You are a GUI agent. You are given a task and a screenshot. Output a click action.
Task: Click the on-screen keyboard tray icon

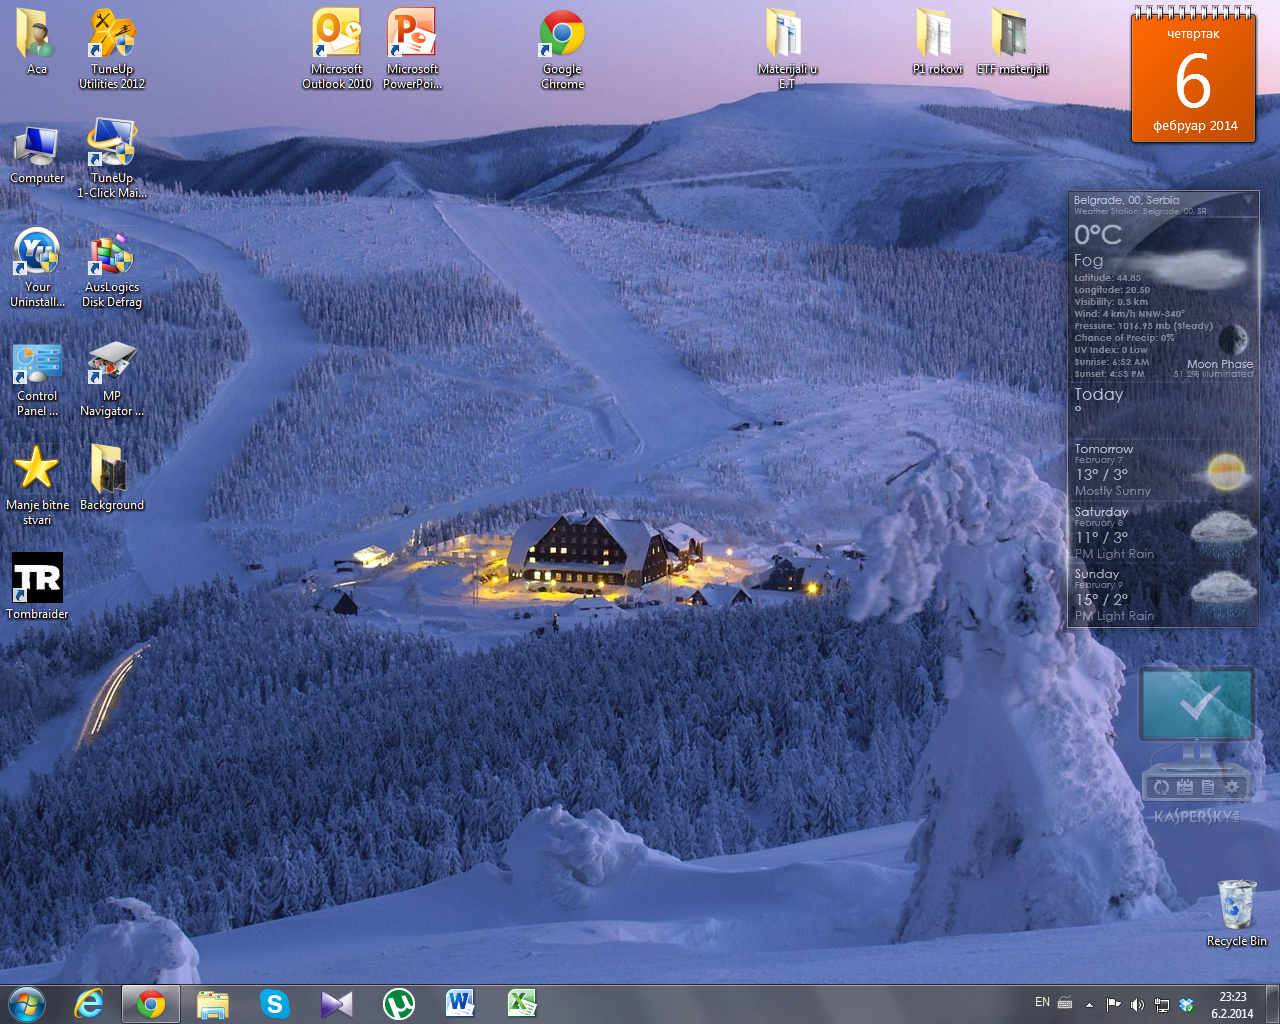coord(1065,1003)
